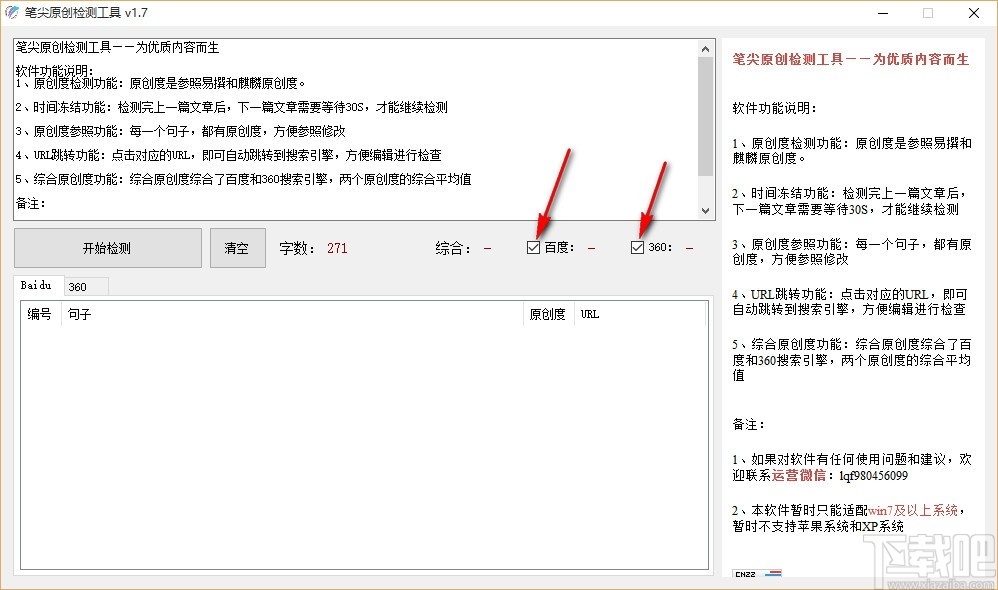Switch to the 360 results tab
The height and width of the screenshot is (590, 998).
click(78, 287)
